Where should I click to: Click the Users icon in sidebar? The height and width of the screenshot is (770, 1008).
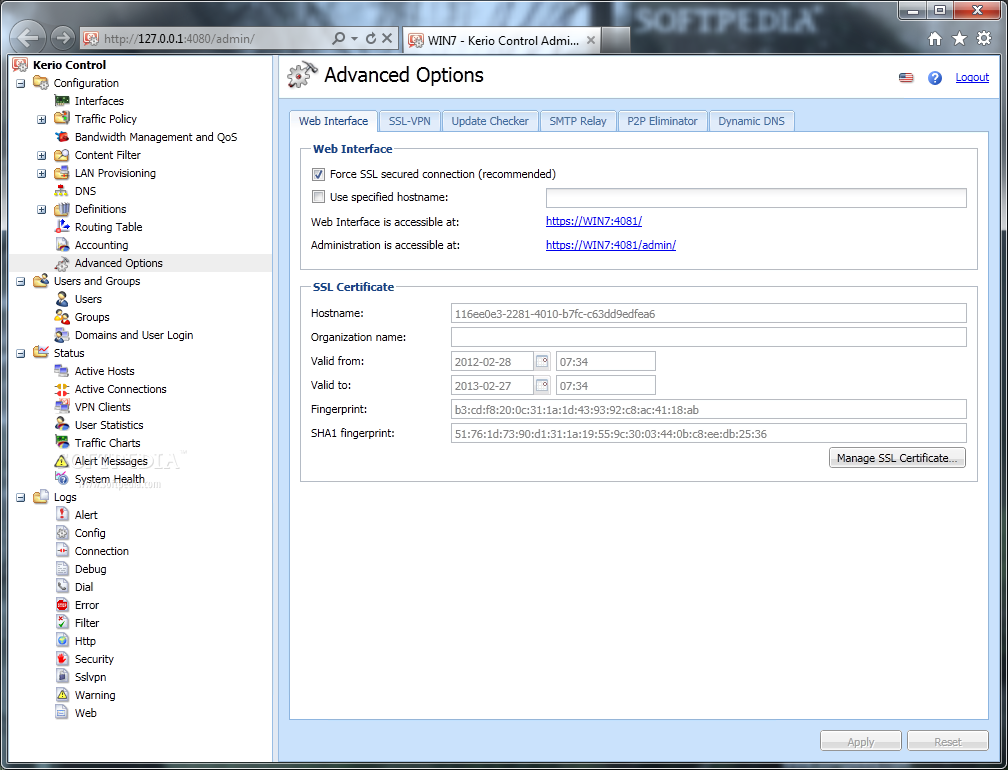(62, 299)
